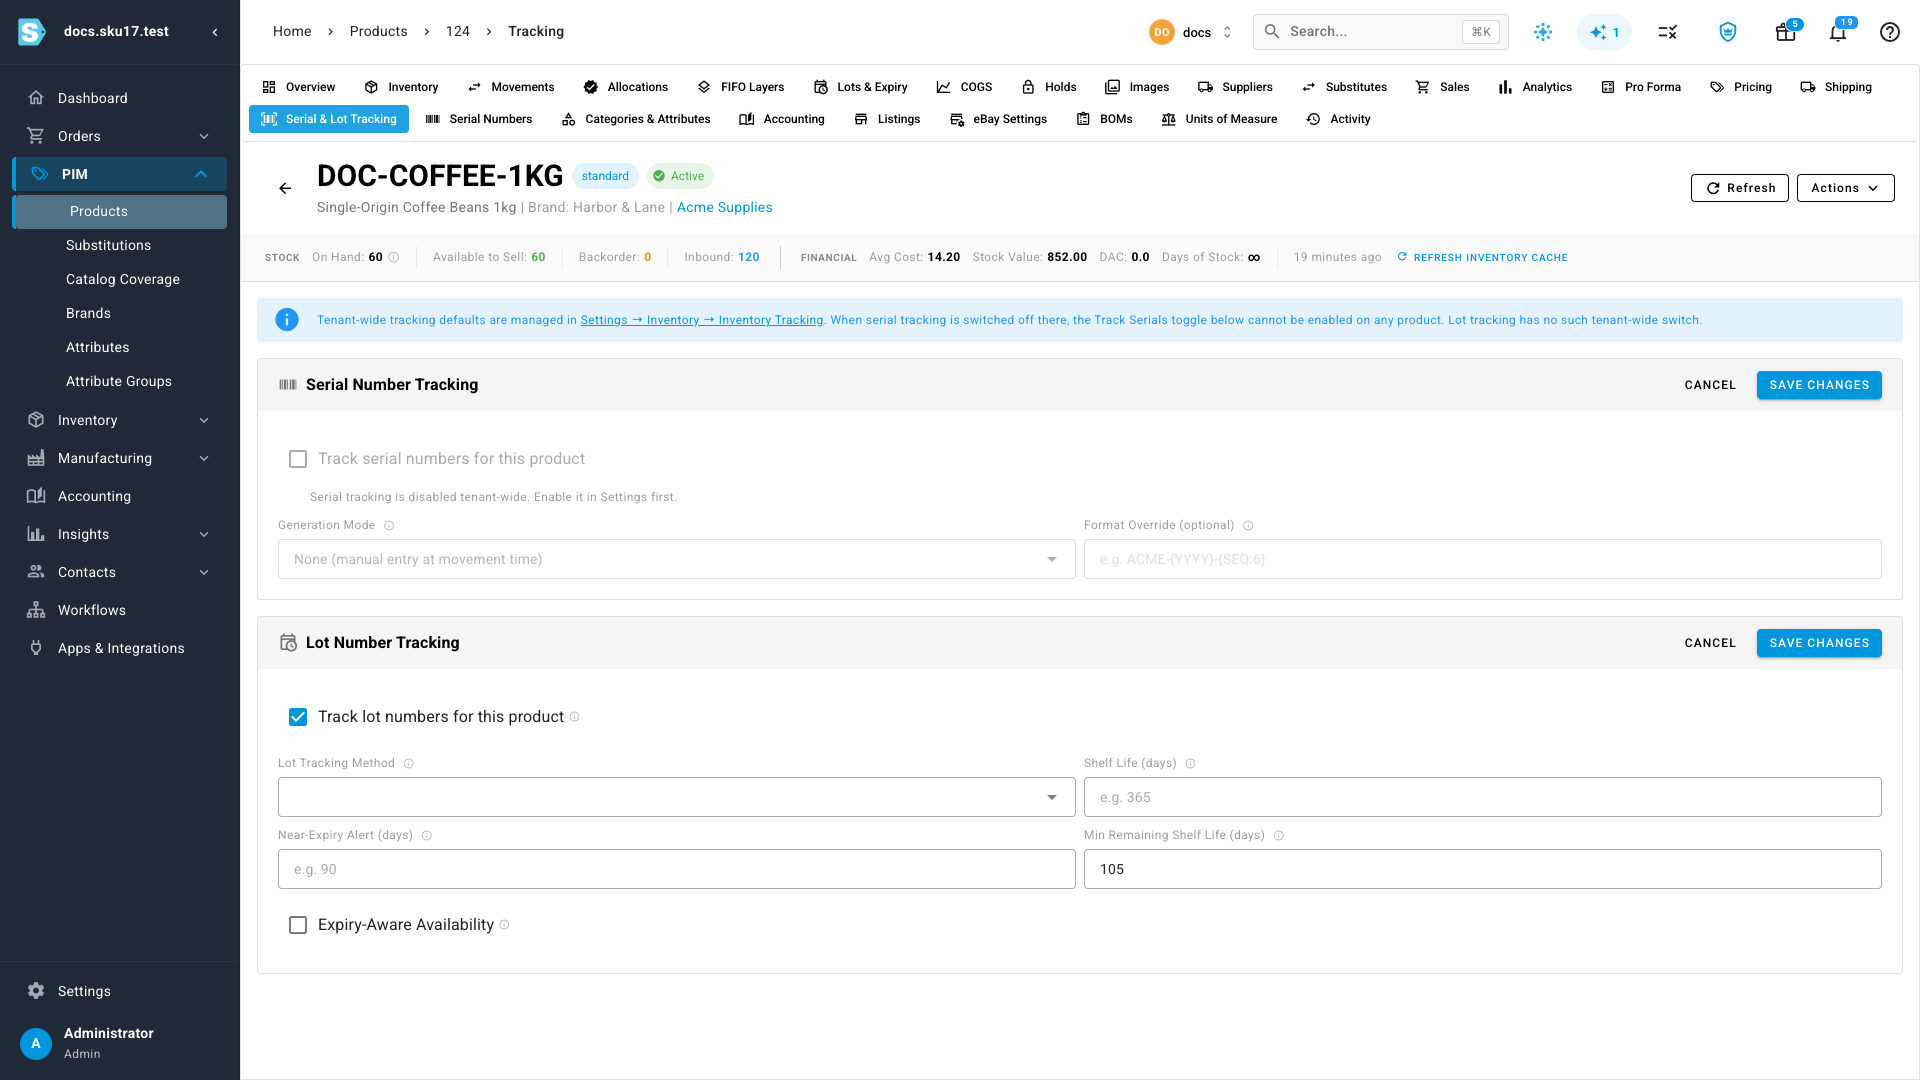Click the back arrow beside DOC-COFFEE-1KG

tap(285, 188)
